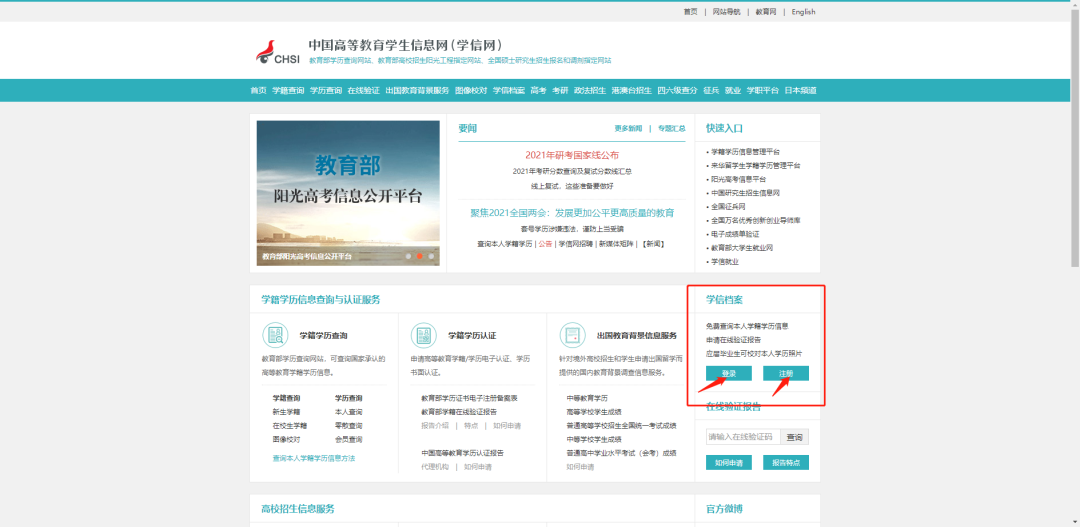Click the 请输入在线验证码 input field
Screen dimensions: 1080x527
click(x=743, y=437)
